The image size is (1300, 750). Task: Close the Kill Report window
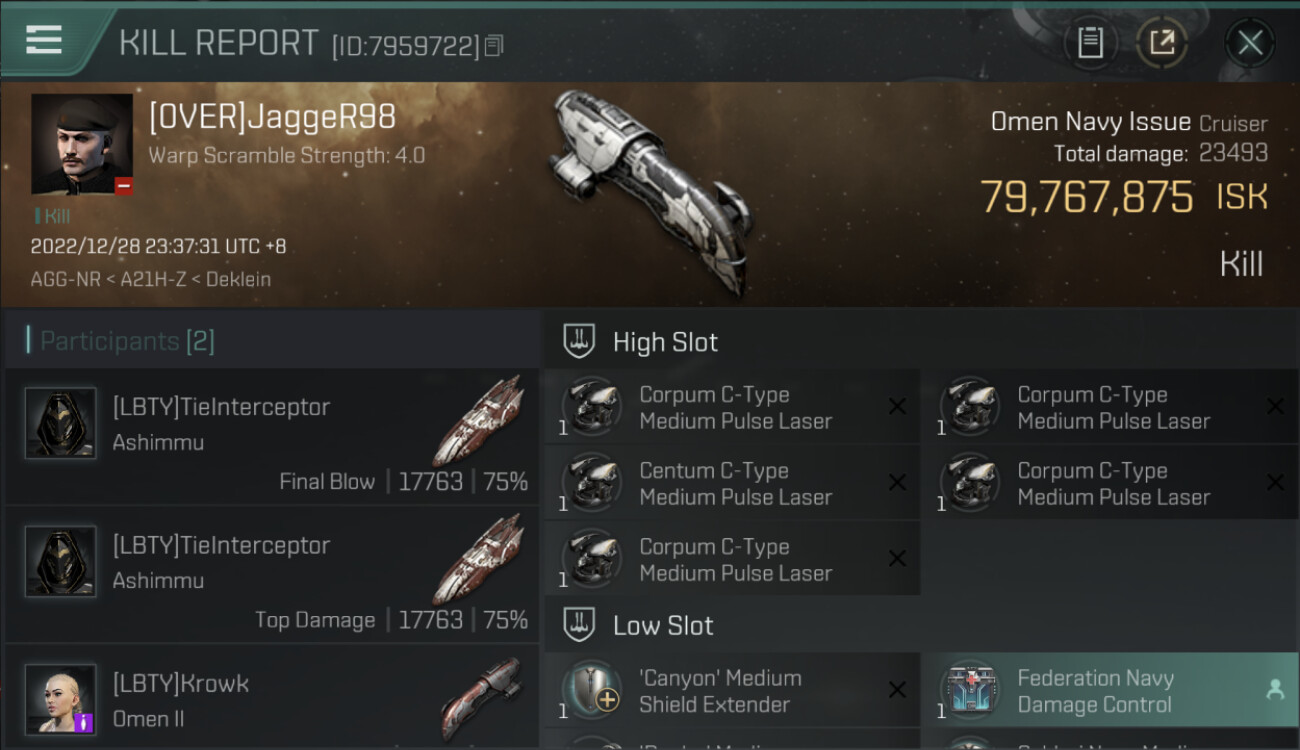(x=1249, y=43)
